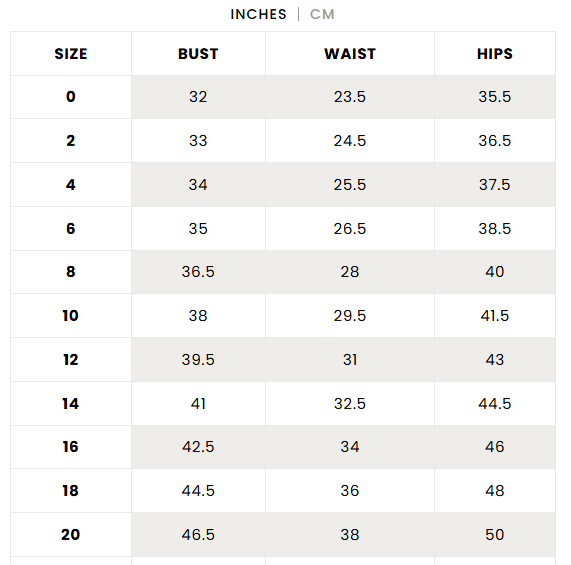Select size 0 row label
Image resolution: width=571 pixels, height=565 pixels.
tap(71, 97)
